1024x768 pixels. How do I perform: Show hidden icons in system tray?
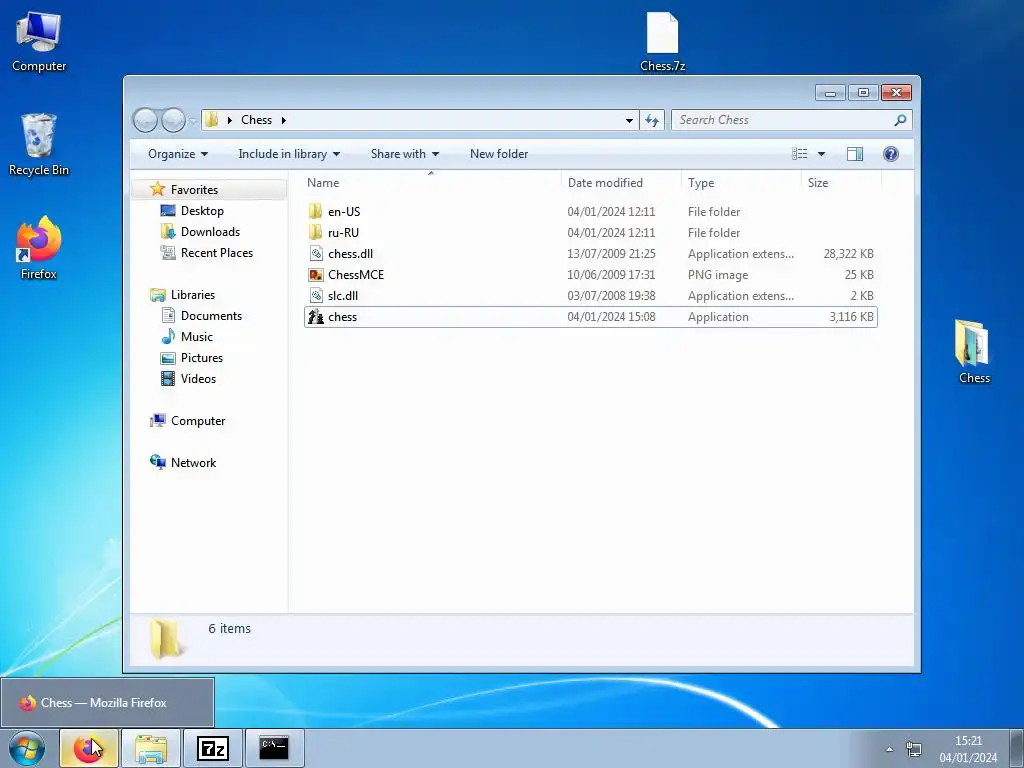889,749
